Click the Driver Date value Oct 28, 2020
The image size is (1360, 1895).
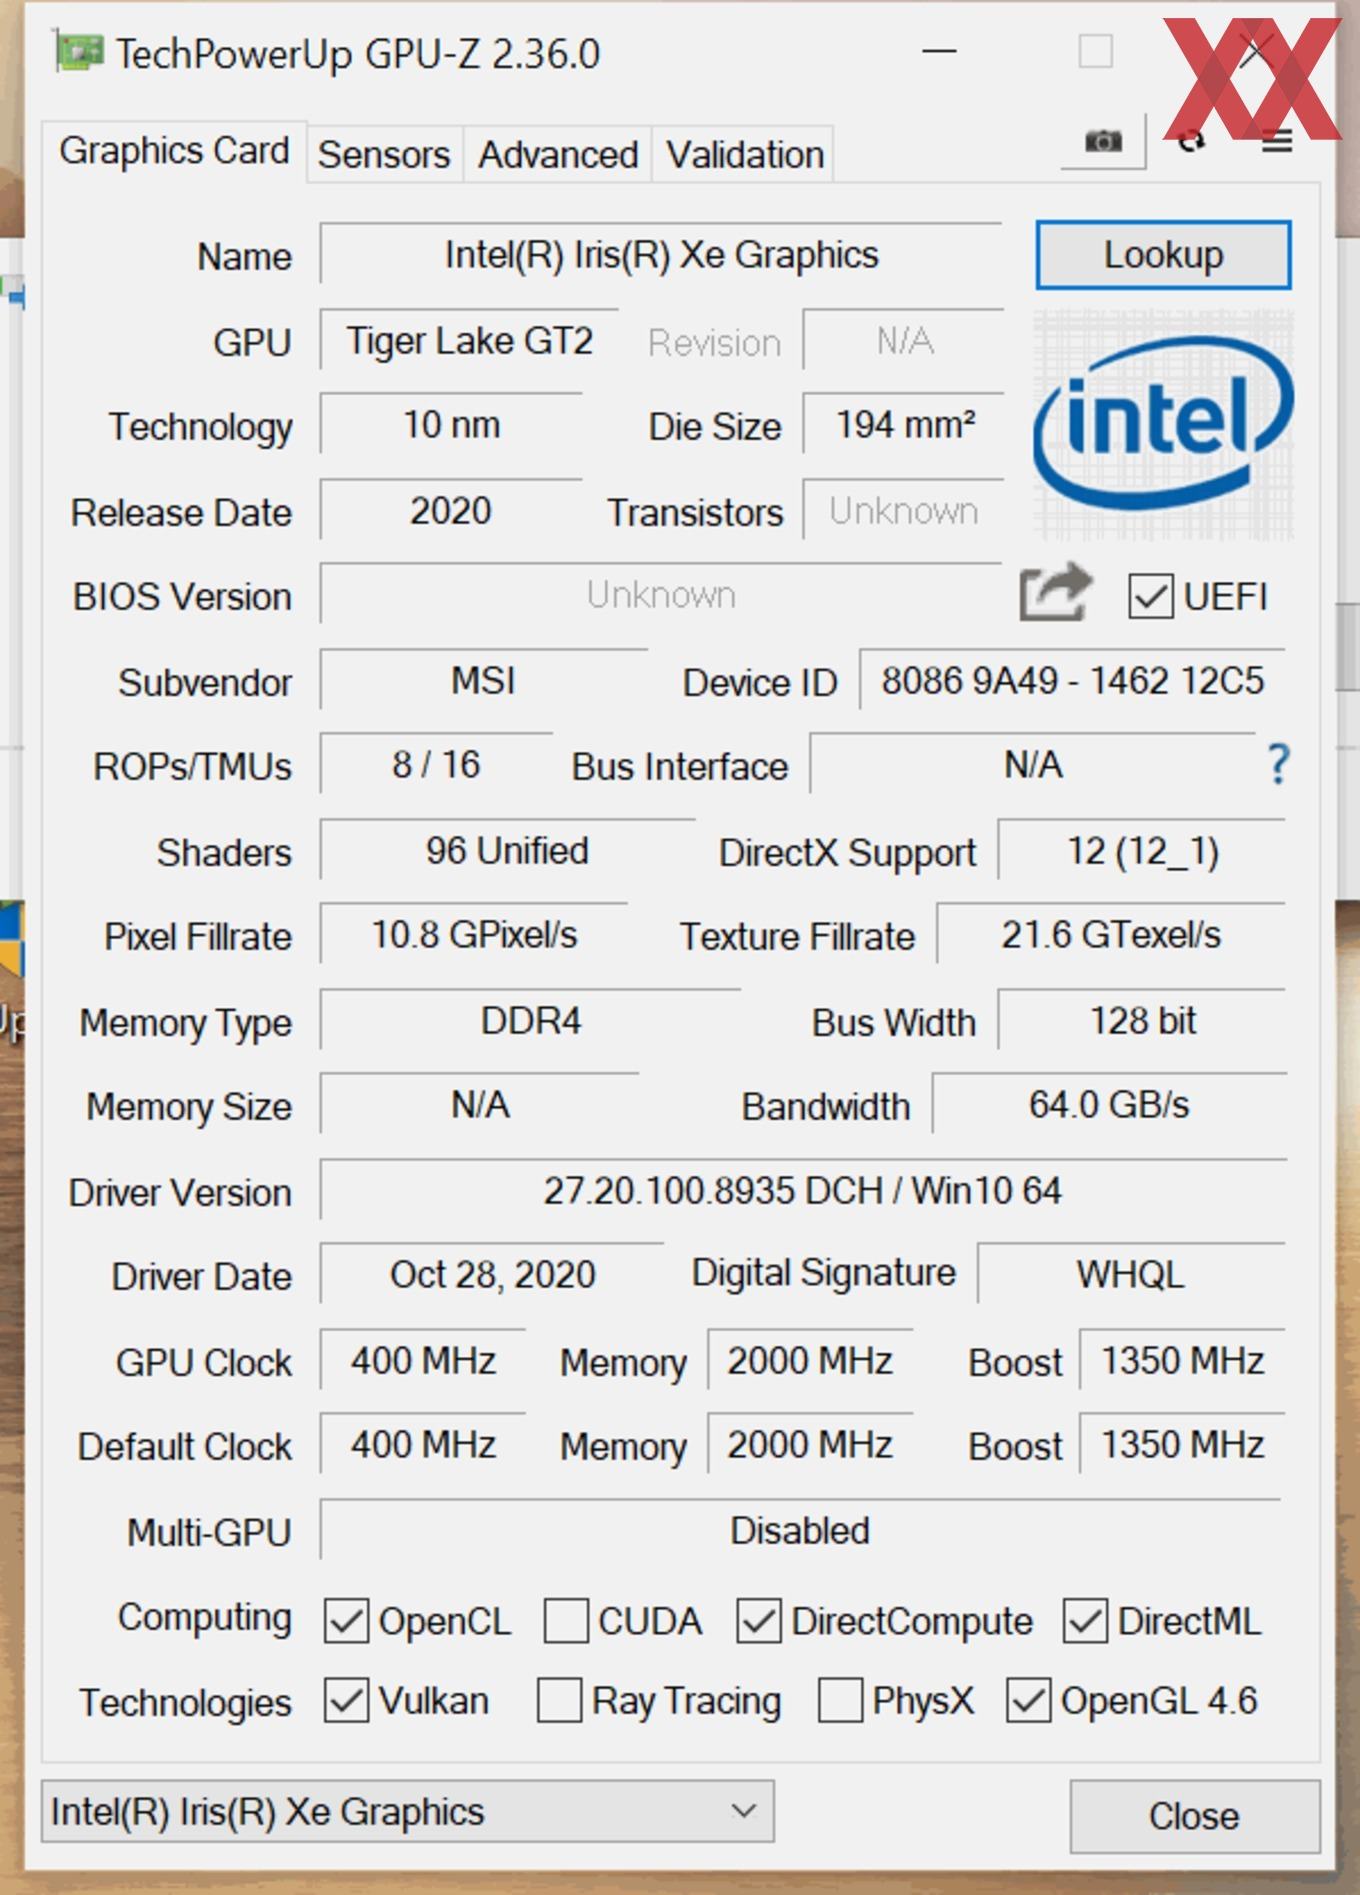tap(492, 1274)
